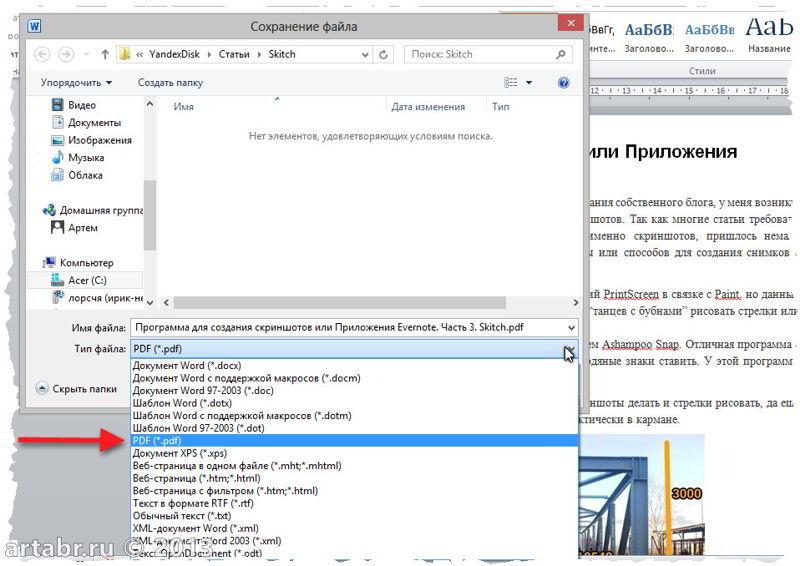Select Видео in navigation pane

pyautogui.click(x=82, y=105)
